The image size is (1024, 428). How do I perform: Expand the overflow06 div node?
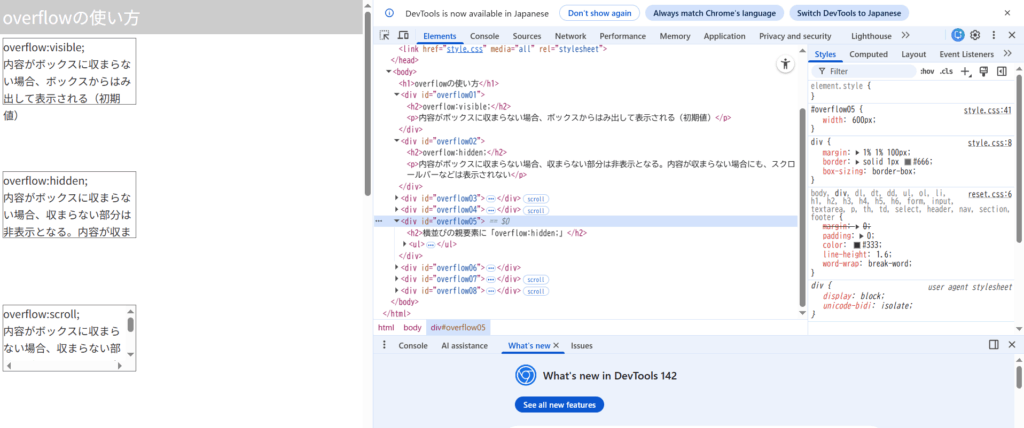397,268
